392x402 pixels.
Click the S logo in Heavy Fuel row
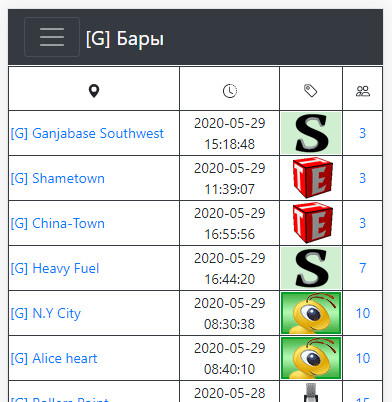311,268
